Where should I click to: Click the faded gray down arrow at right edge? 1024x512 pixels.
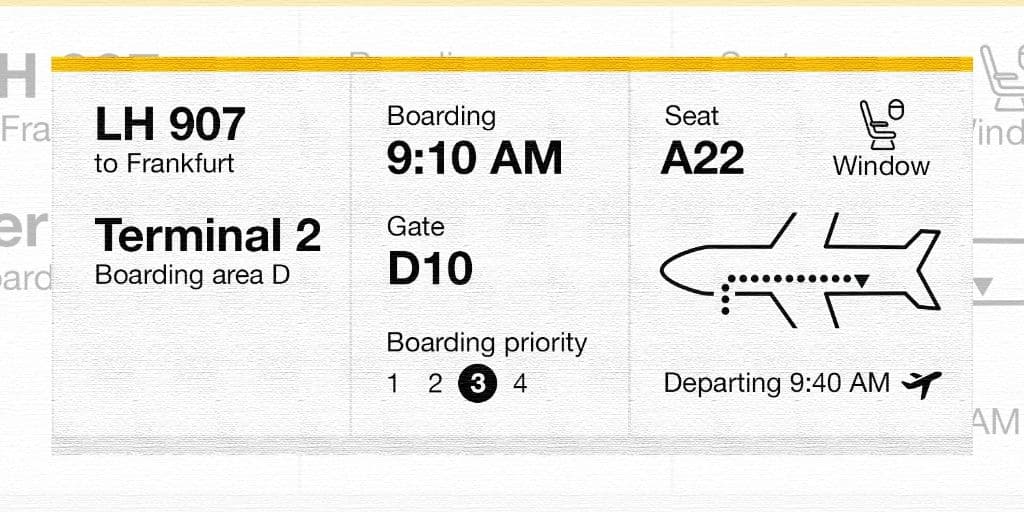(983, 288)
